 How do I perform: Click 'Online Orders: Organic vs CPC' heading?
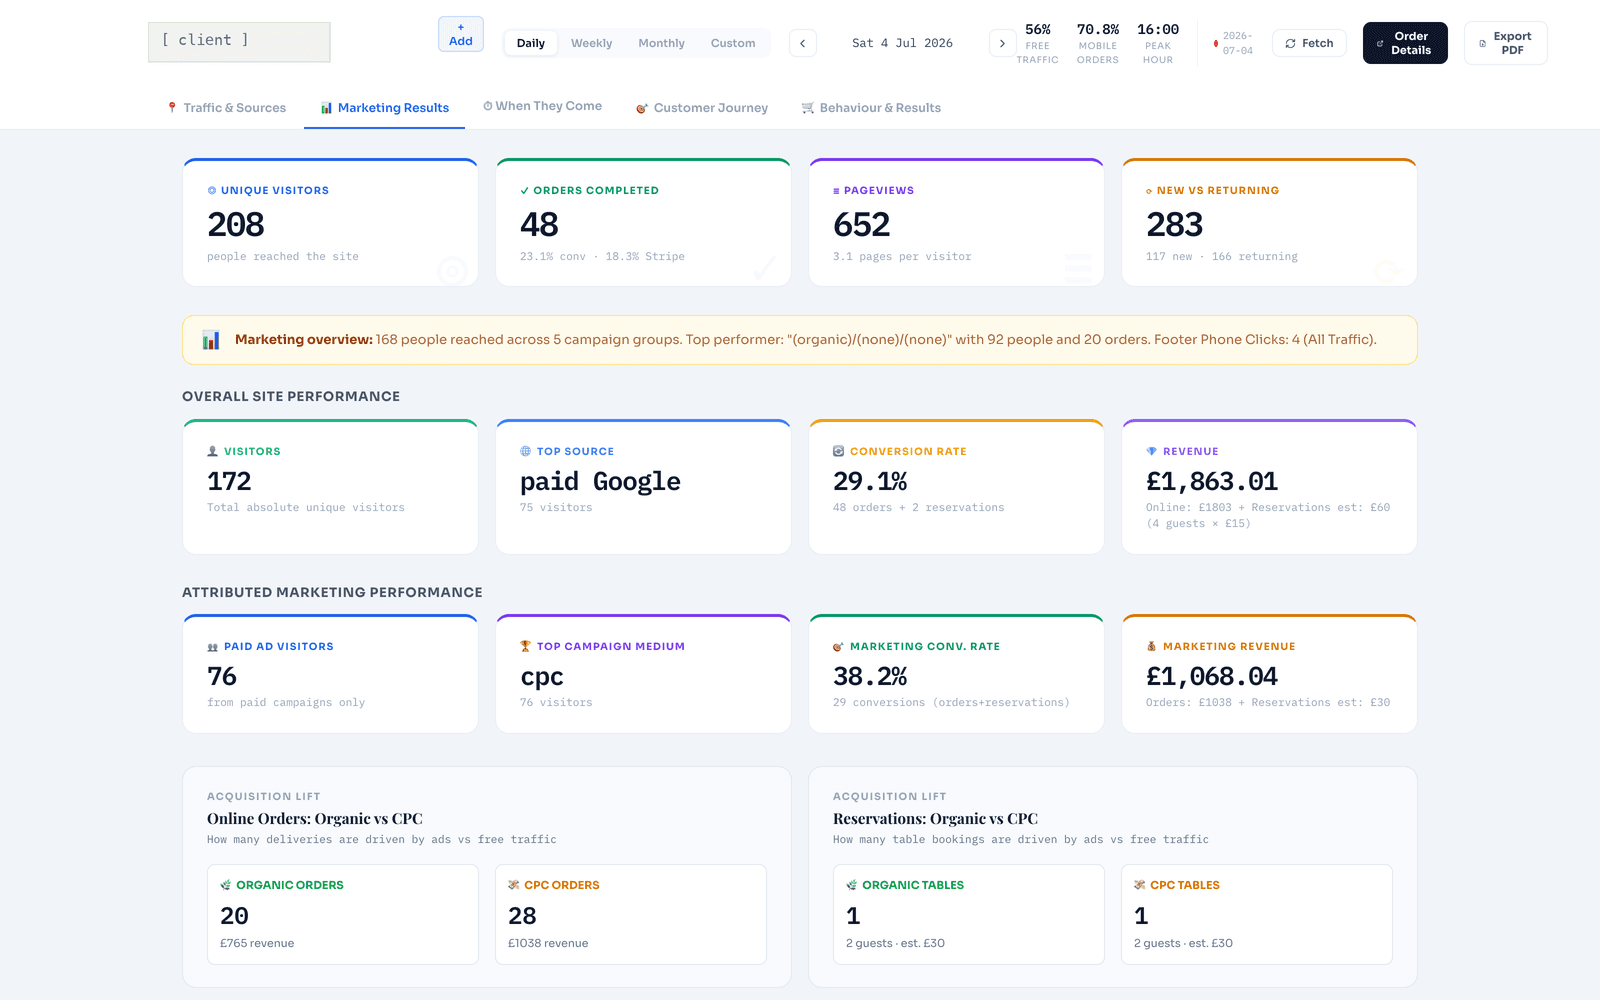click(315, 818)
